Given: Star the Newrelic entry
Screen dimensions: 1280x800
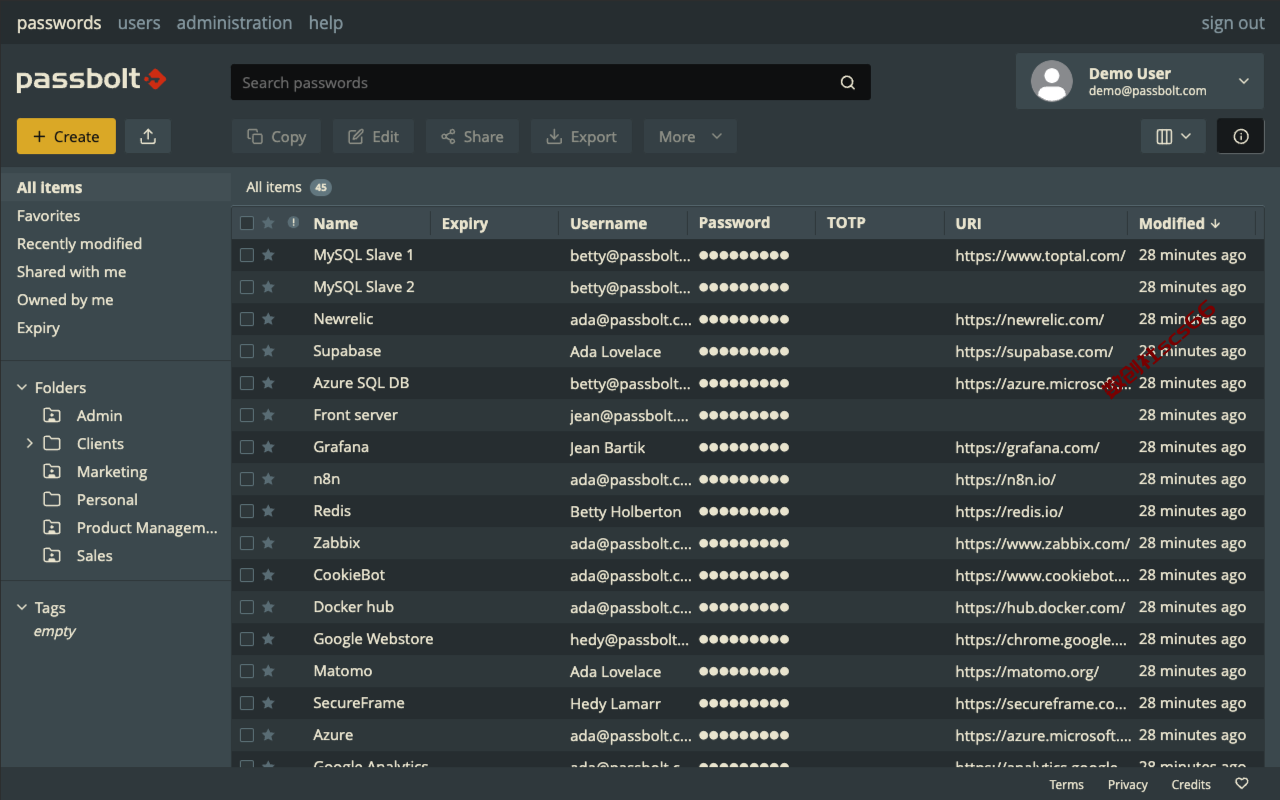Looking at the screenshot, I should coord(268,319).
